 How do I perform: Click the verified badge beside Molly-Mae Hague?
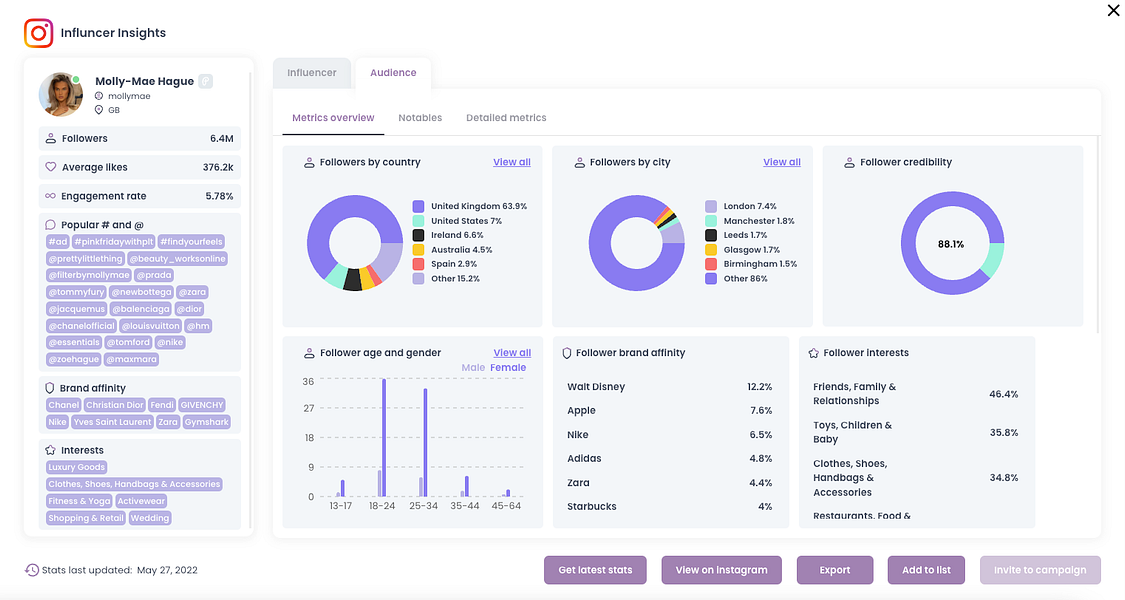tap(205, 81)
